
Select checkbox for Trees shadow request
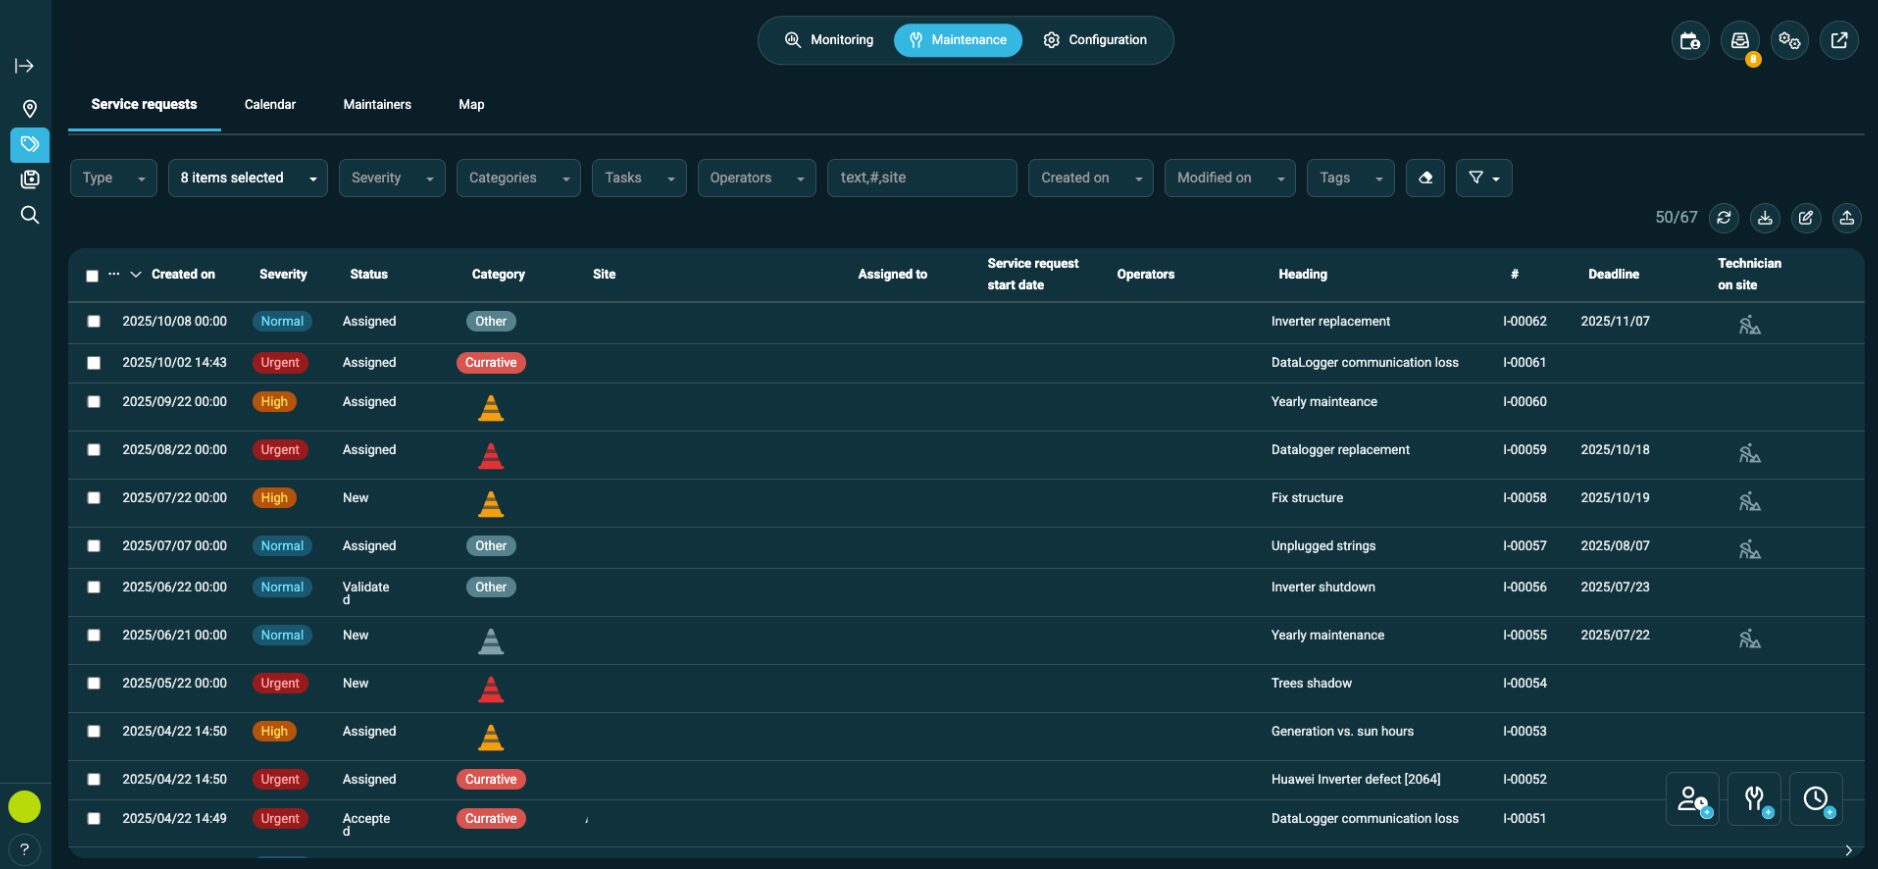pos(94,684)
